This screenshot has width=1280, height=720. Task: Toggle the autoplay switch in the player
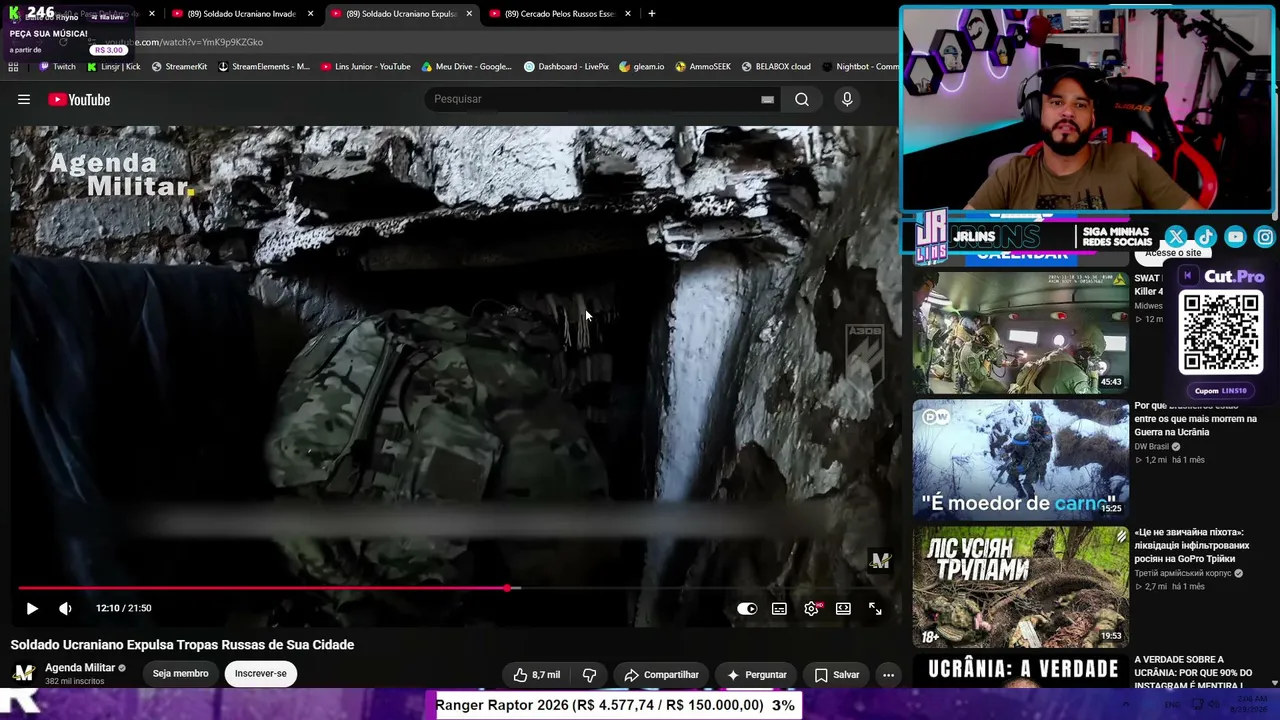click(x=747, y=608)
